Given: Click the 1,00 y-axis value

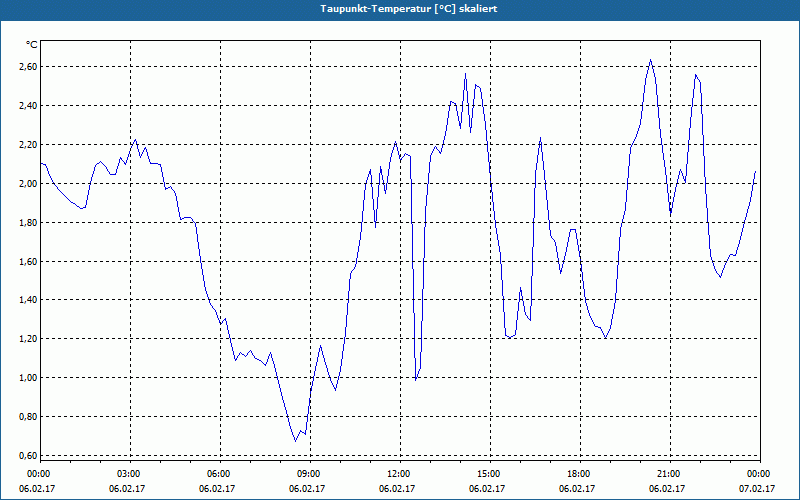Looking at the screenshot, I should tap(28, 378).
